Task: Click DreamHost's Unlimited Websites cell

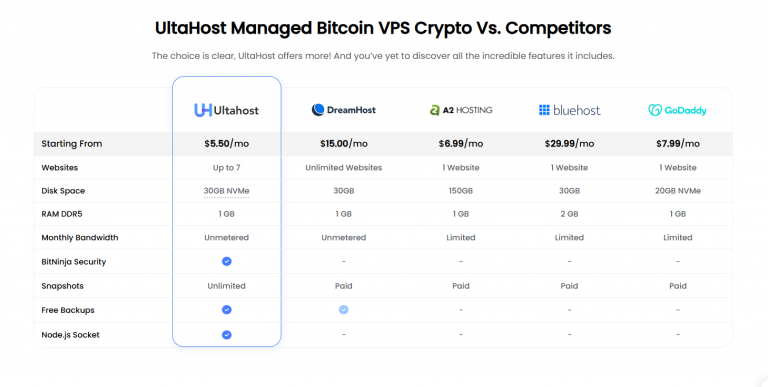Action: tap(343, 168)
